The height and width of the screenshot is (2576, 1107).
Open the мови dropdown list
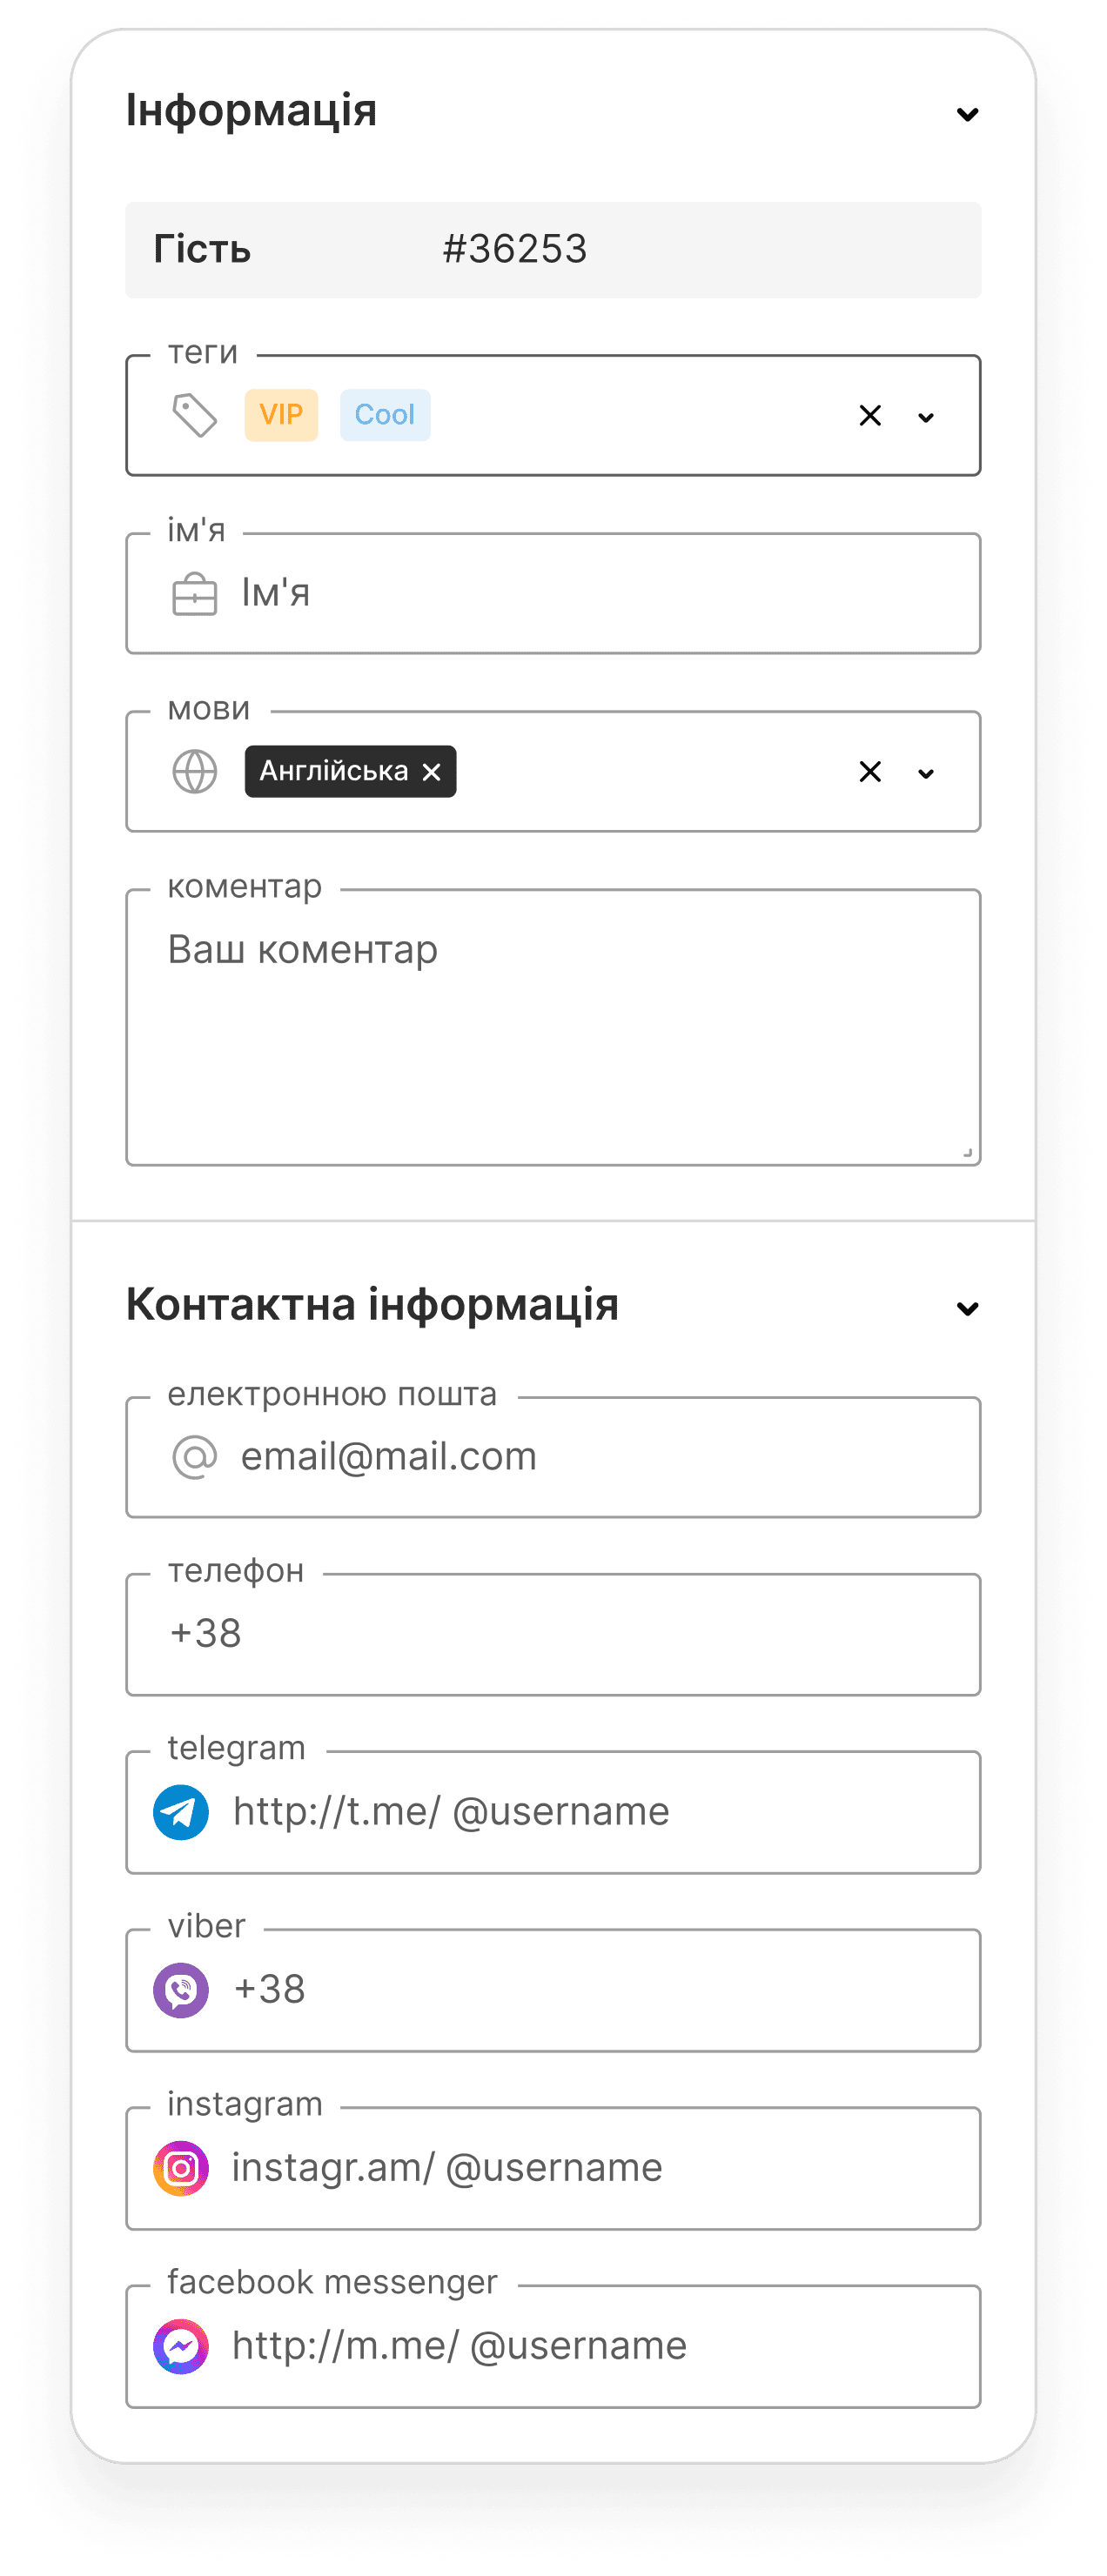pyautogui.click(x=926, y=773)
